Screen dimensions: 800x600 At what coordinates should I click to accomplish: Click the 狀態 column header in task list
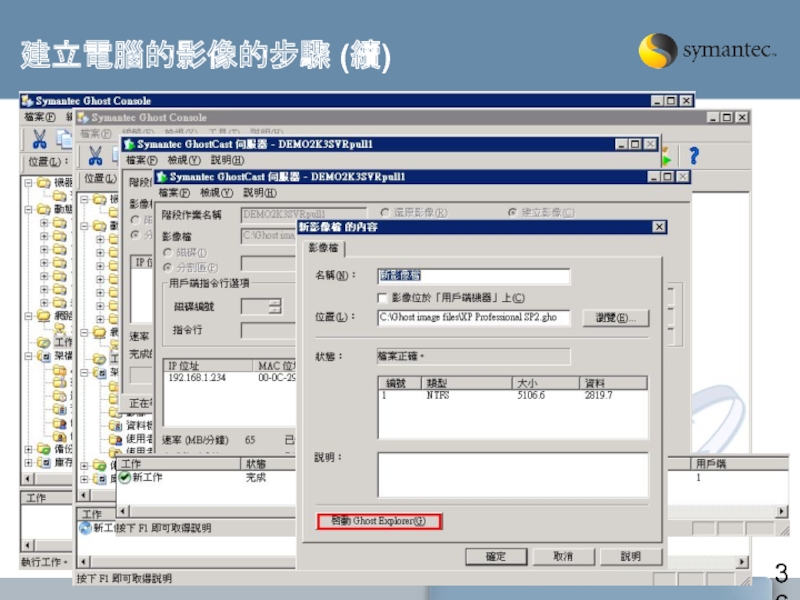[268, 464]
